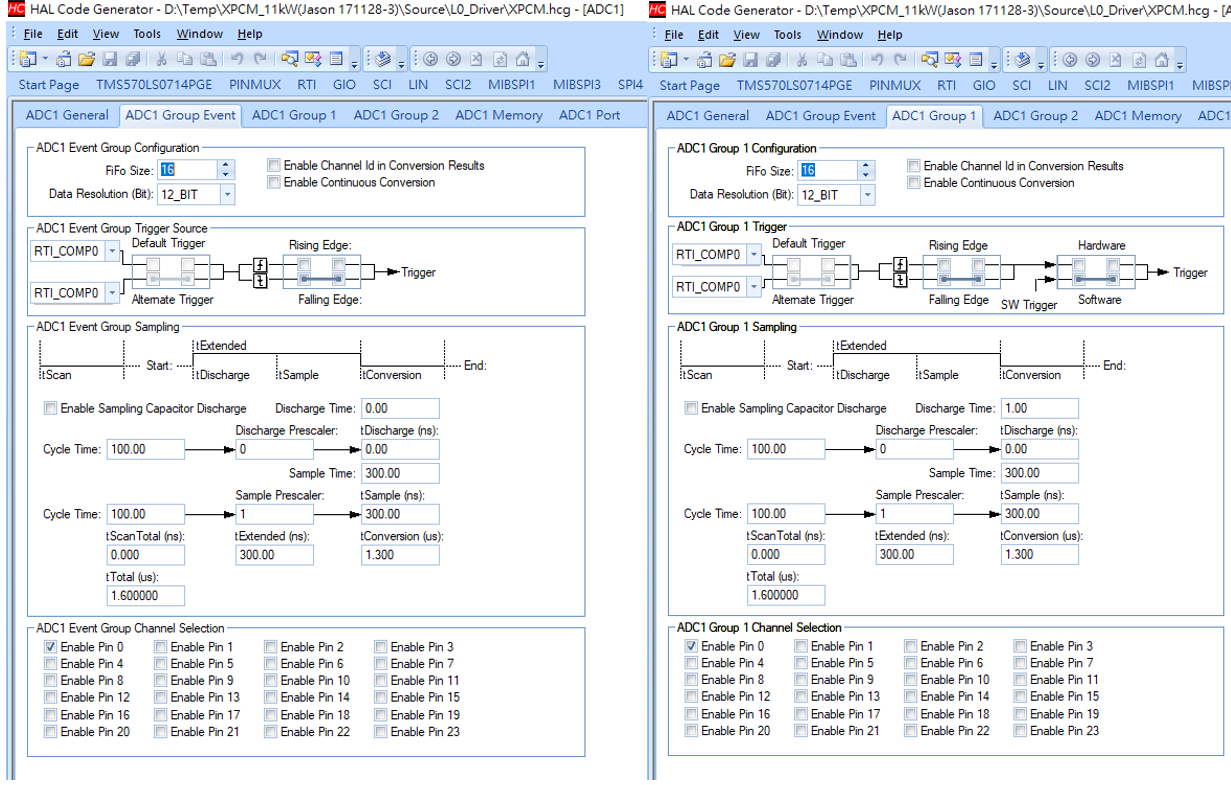Go to Start Page in the right window
This screenshot has height=785, width=1231.
pos(689,86)
